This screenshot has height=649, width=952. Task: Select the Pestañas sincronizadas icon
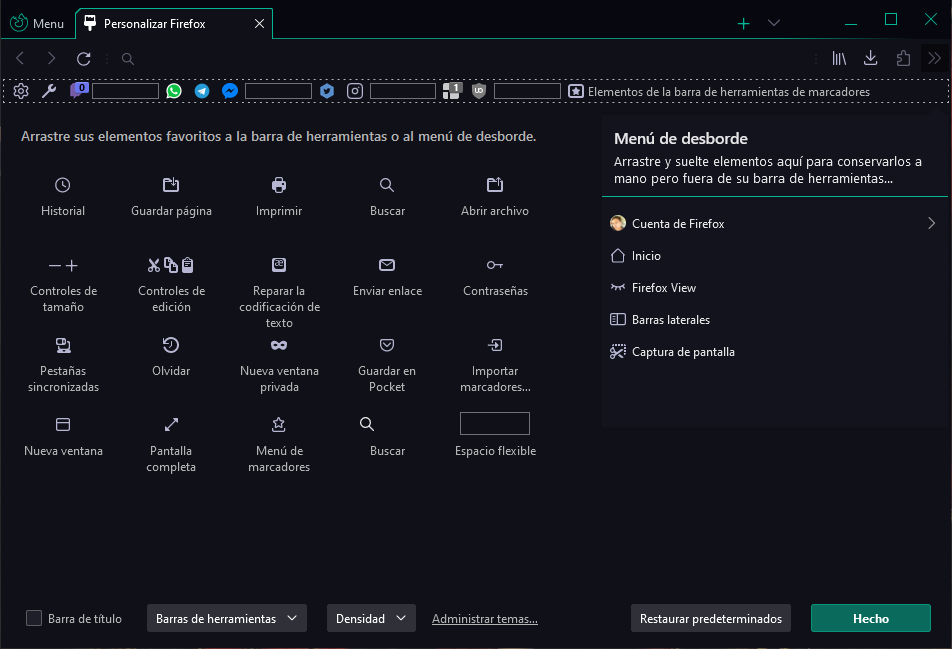pyautogui.click(x=63, y=345)
